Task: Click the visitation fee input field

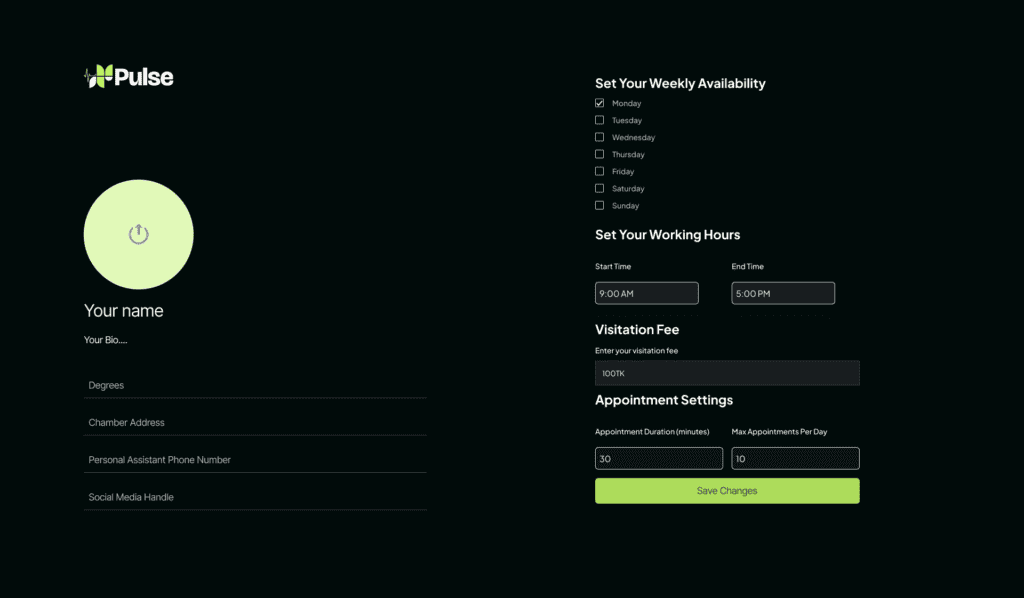Action: point(727,373)
